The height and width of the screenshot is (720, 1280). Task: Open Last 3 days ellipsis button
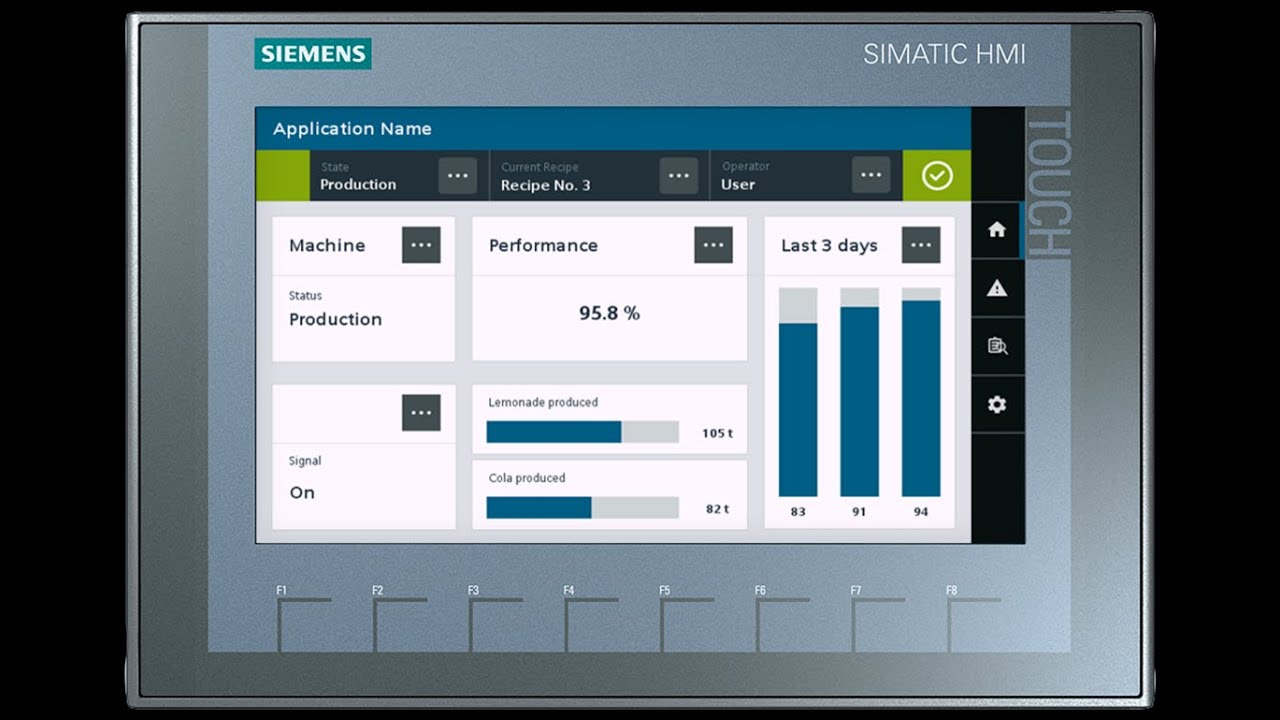point(921,245)
